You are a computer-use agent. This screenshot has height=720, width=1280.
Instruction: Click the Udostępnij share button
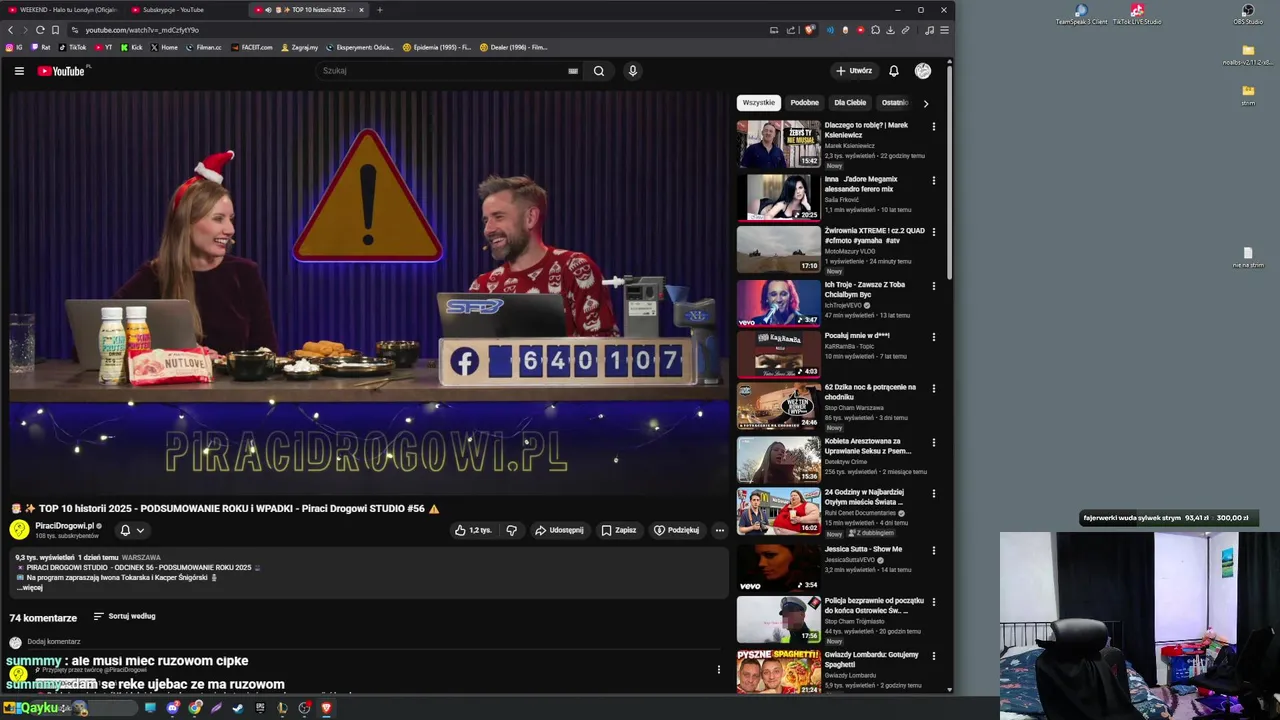pyautogui.click(x=559, y=530)
